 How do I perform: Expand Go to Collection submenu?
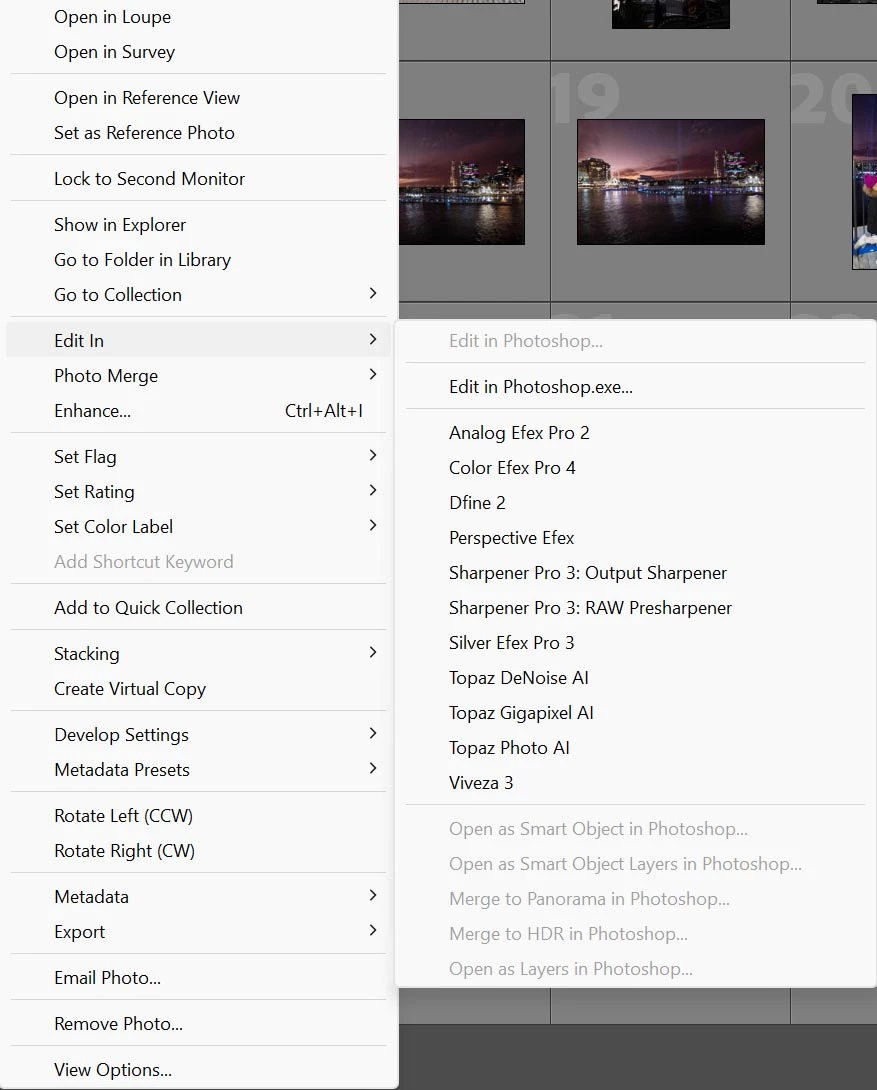tap(198, 294)
